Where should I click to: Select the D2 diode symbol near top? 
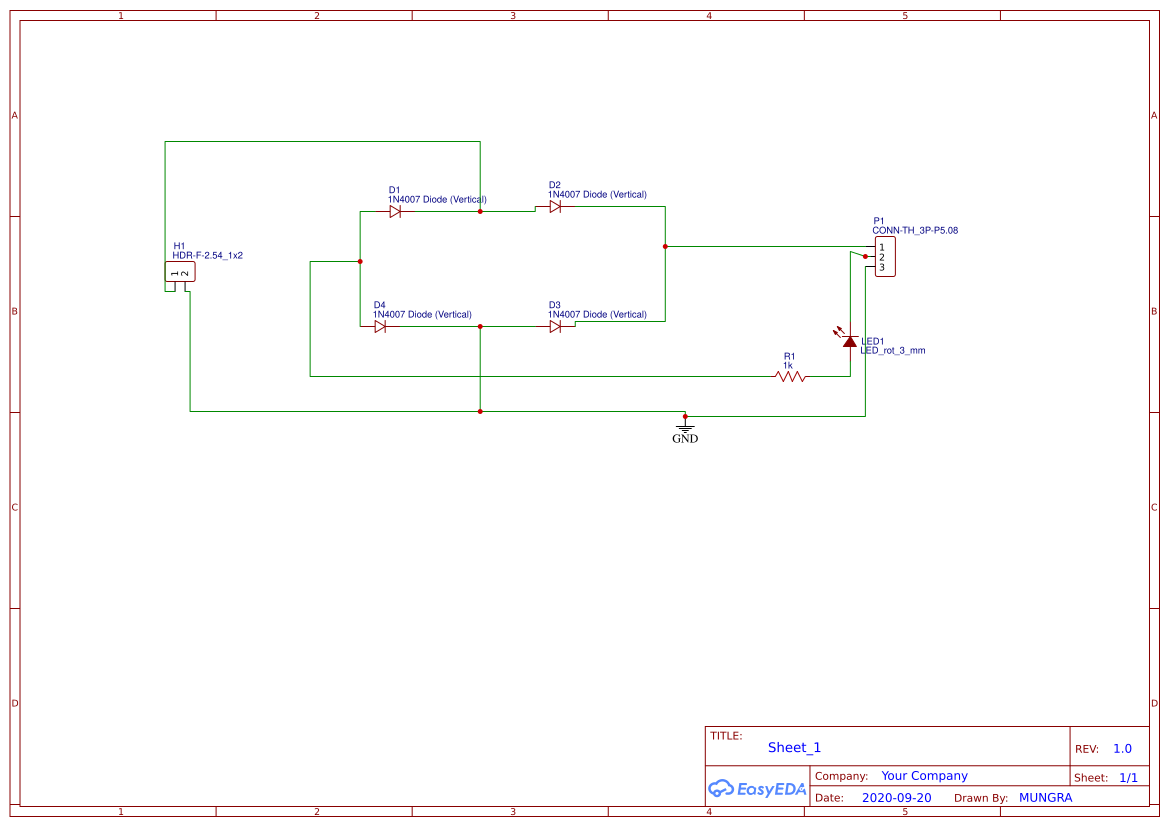pyautogui.click(x=554, y=205)
